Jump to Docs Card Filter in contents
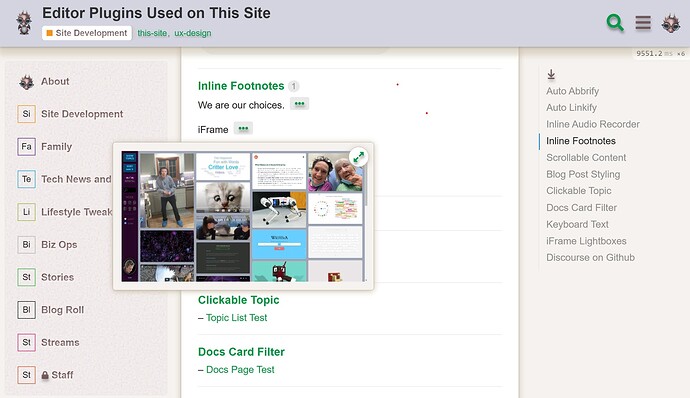 pyautogui.click(x=581, y=207)
